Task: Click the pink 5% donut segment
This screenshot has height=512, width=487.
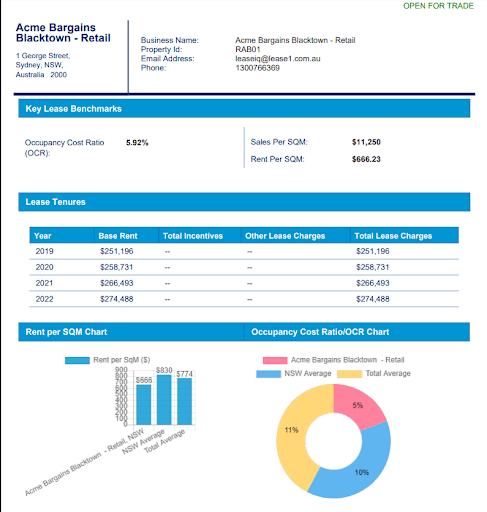Action: (x=357, y=405)
